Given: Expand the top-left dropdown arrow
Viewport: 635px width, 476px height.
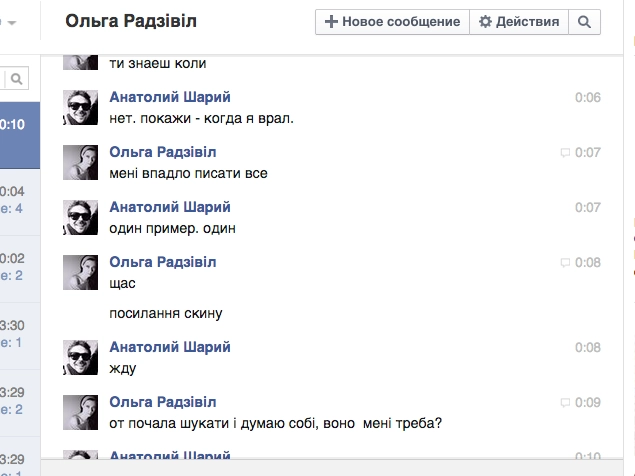Looking at the screenshot, I should pyautogui.click(x=12, y=21).
